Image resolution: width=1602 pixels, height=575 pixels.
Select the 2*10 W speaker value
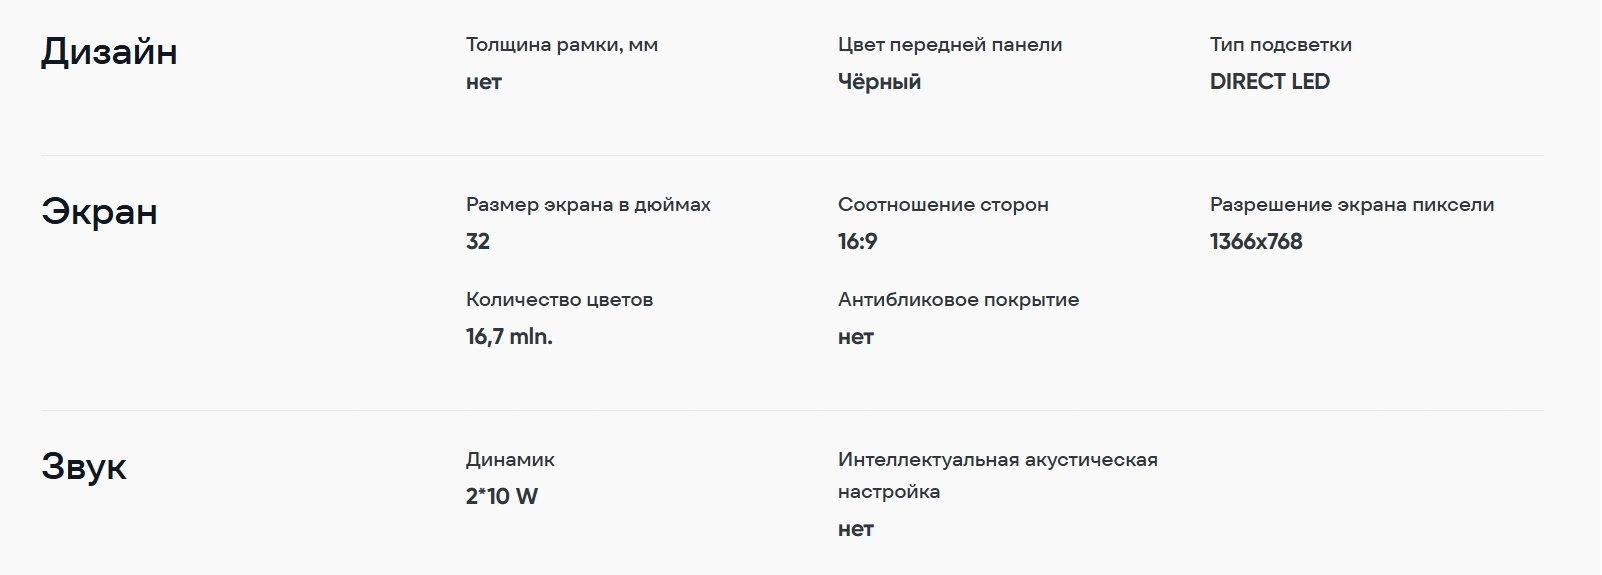[501, 497]
